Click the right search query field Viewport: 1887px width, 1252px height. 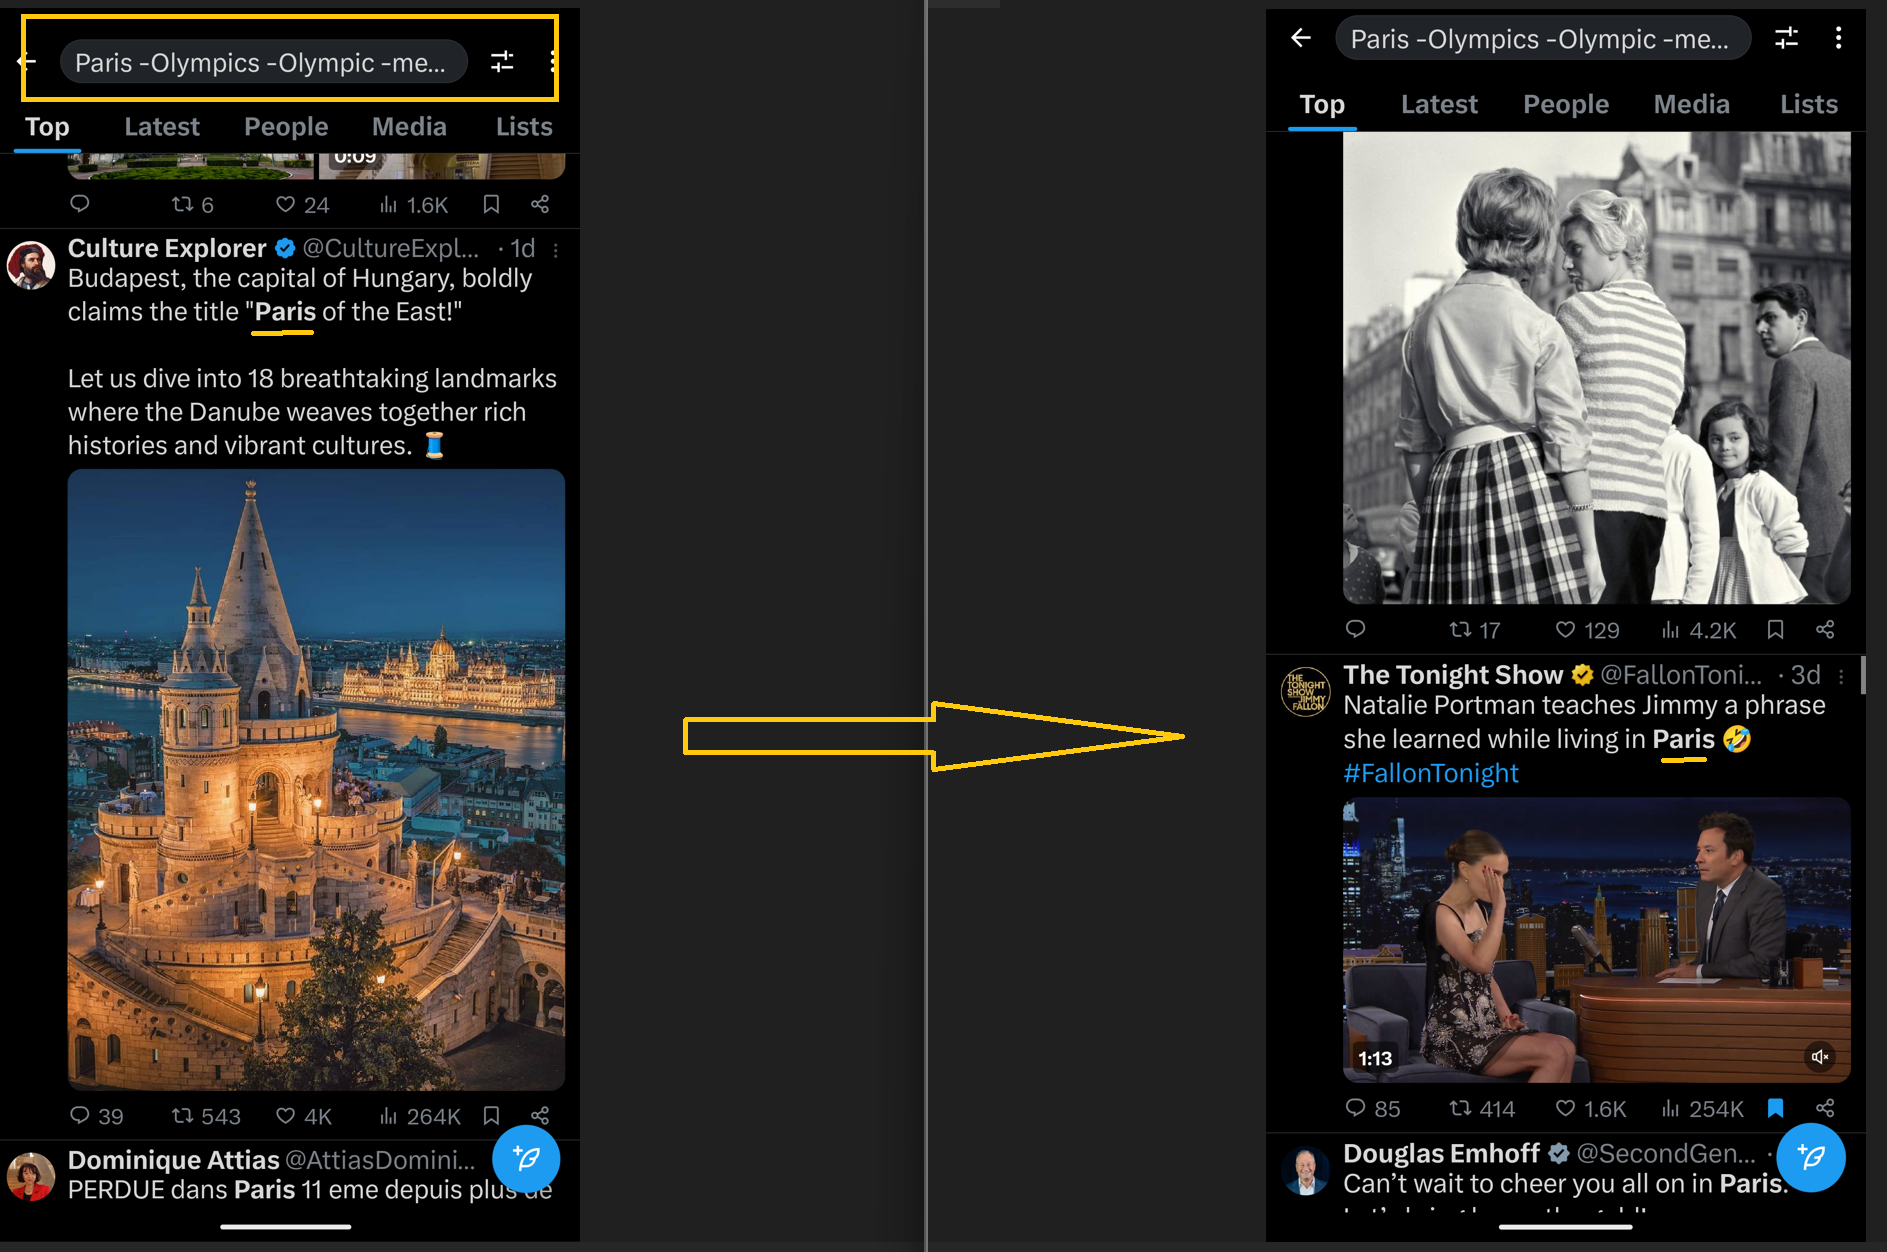click(1543, 39)
